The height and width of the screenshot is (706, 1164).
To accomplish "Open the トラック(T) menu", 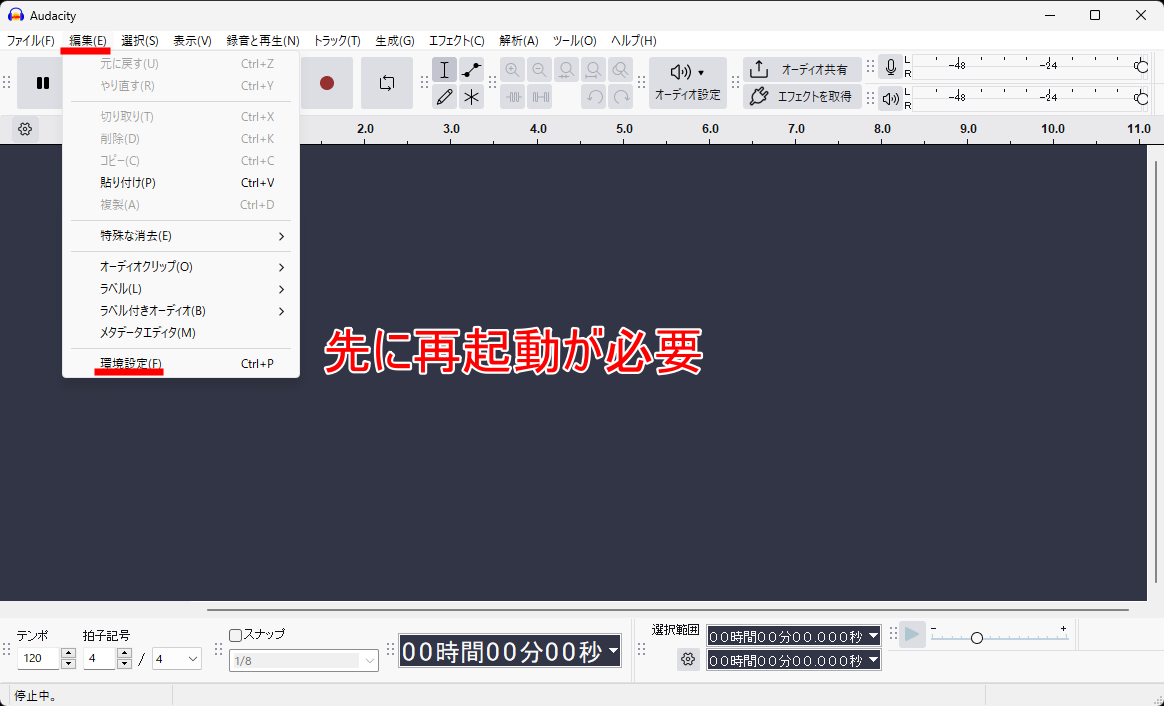I will point(337,41).
